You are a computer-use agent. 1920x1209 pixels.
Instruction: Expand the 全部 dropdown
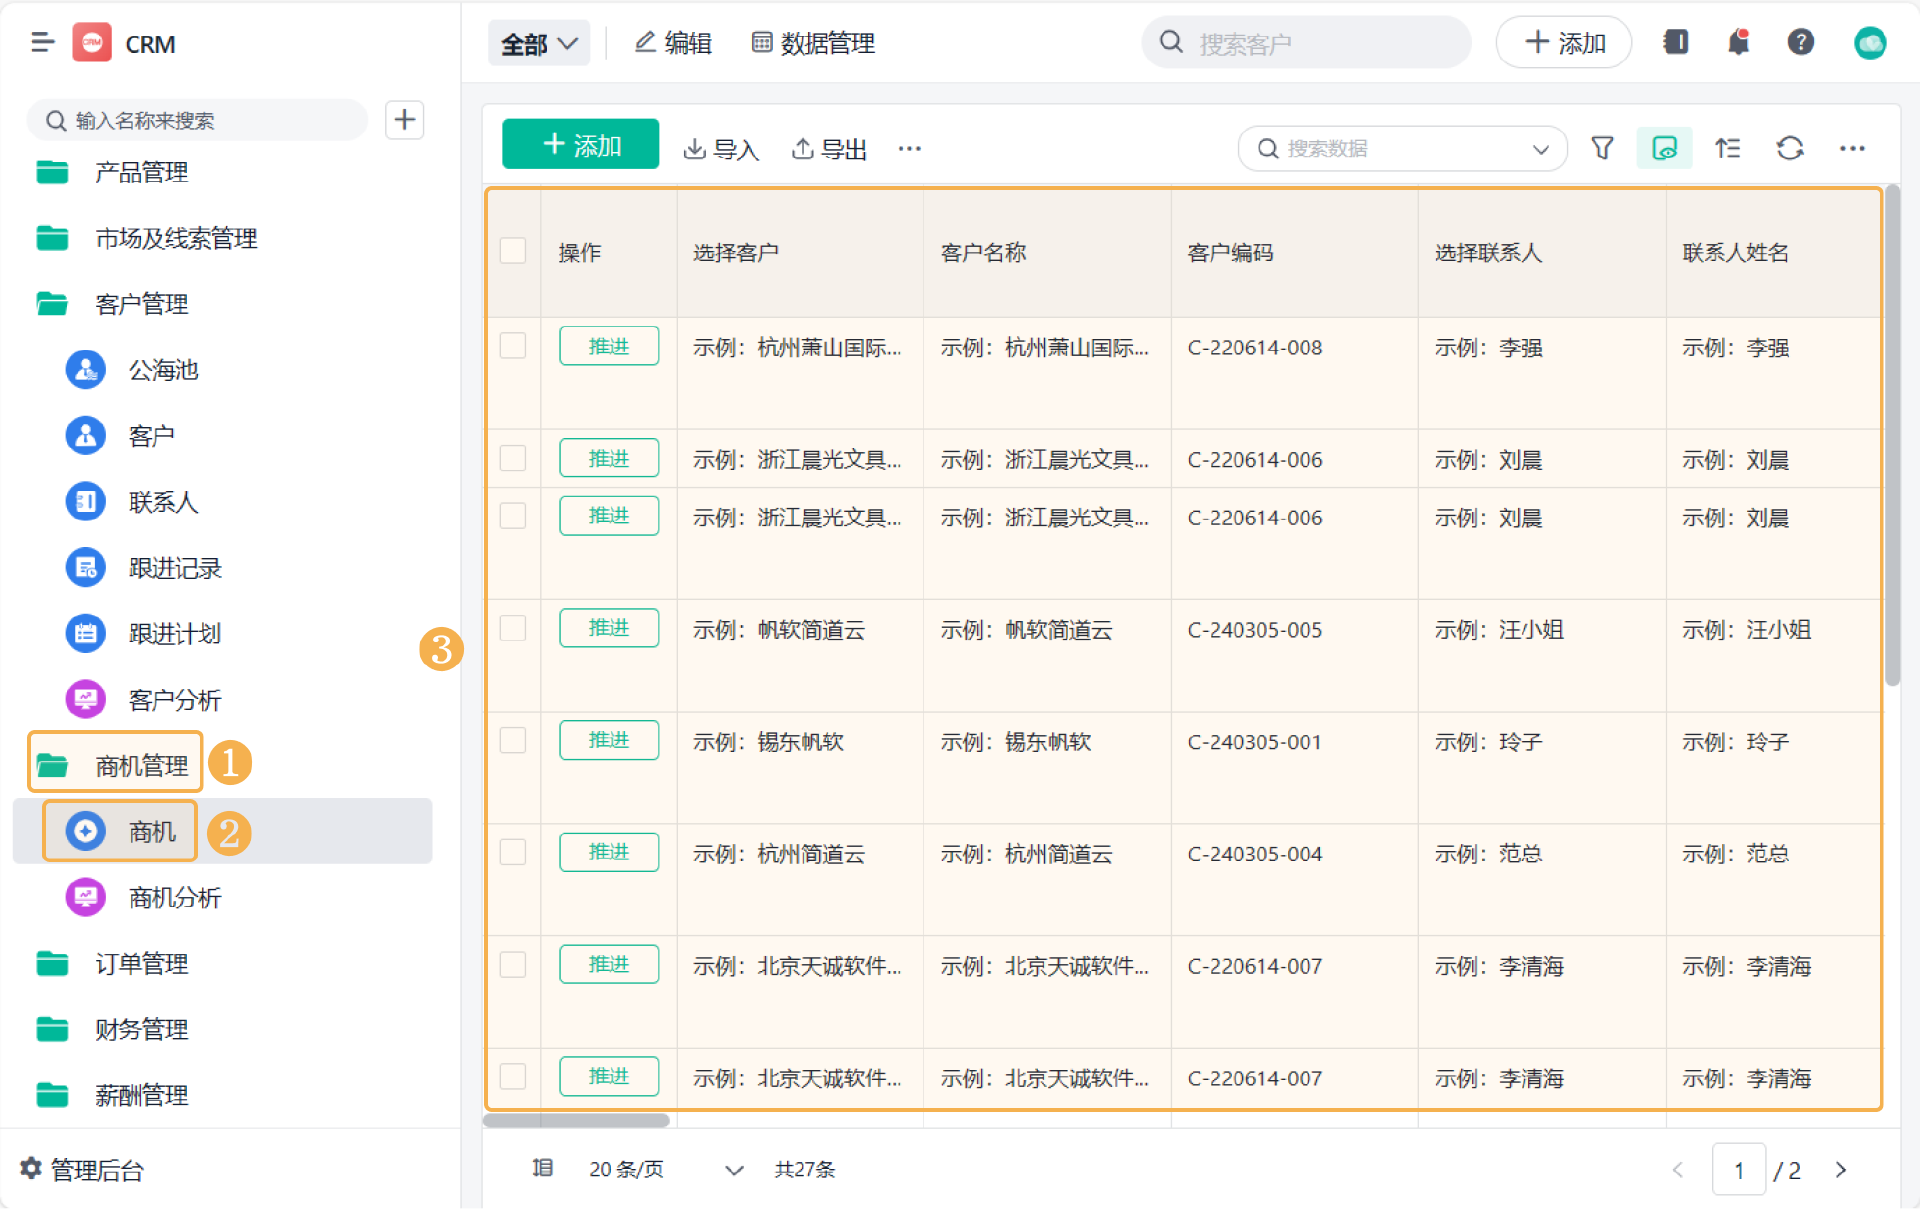click(x=538, y=44)
